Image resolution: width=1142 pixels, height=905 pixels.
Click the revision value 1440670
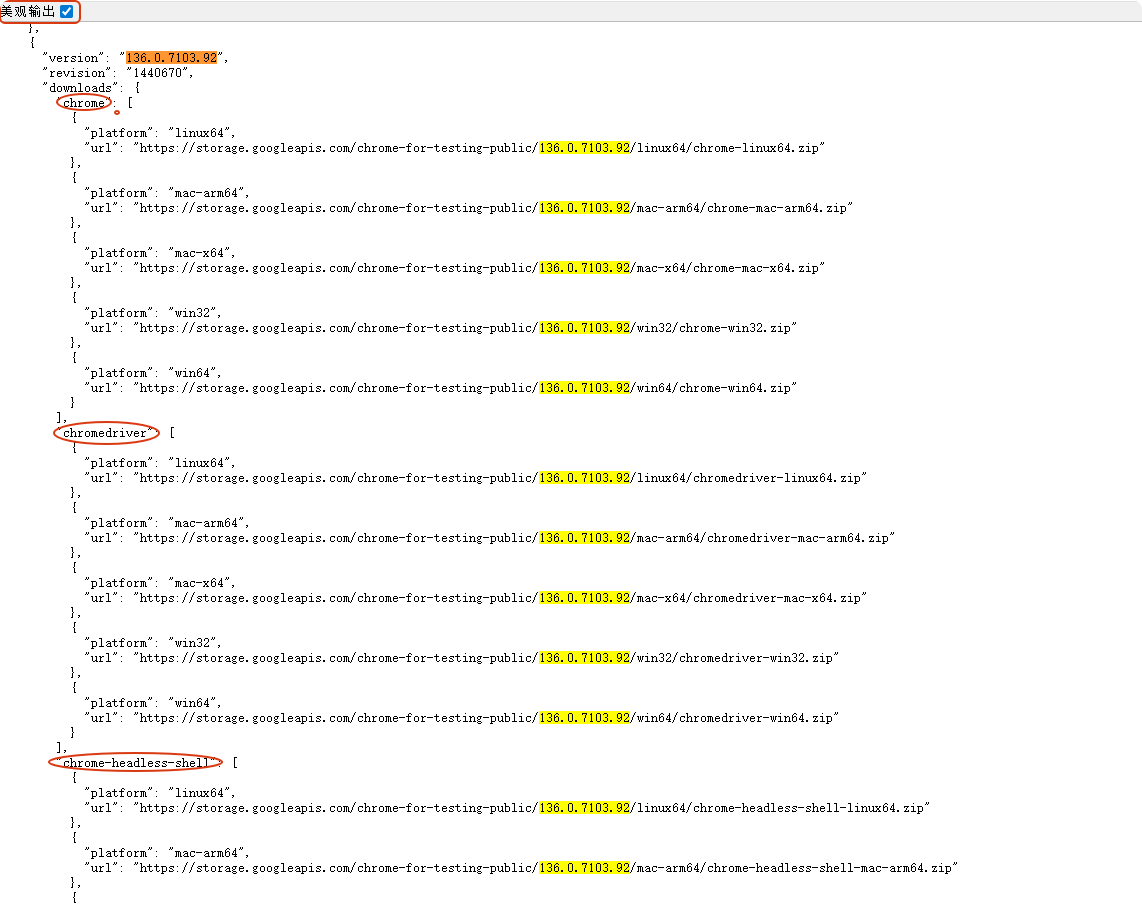click(157, 73)
